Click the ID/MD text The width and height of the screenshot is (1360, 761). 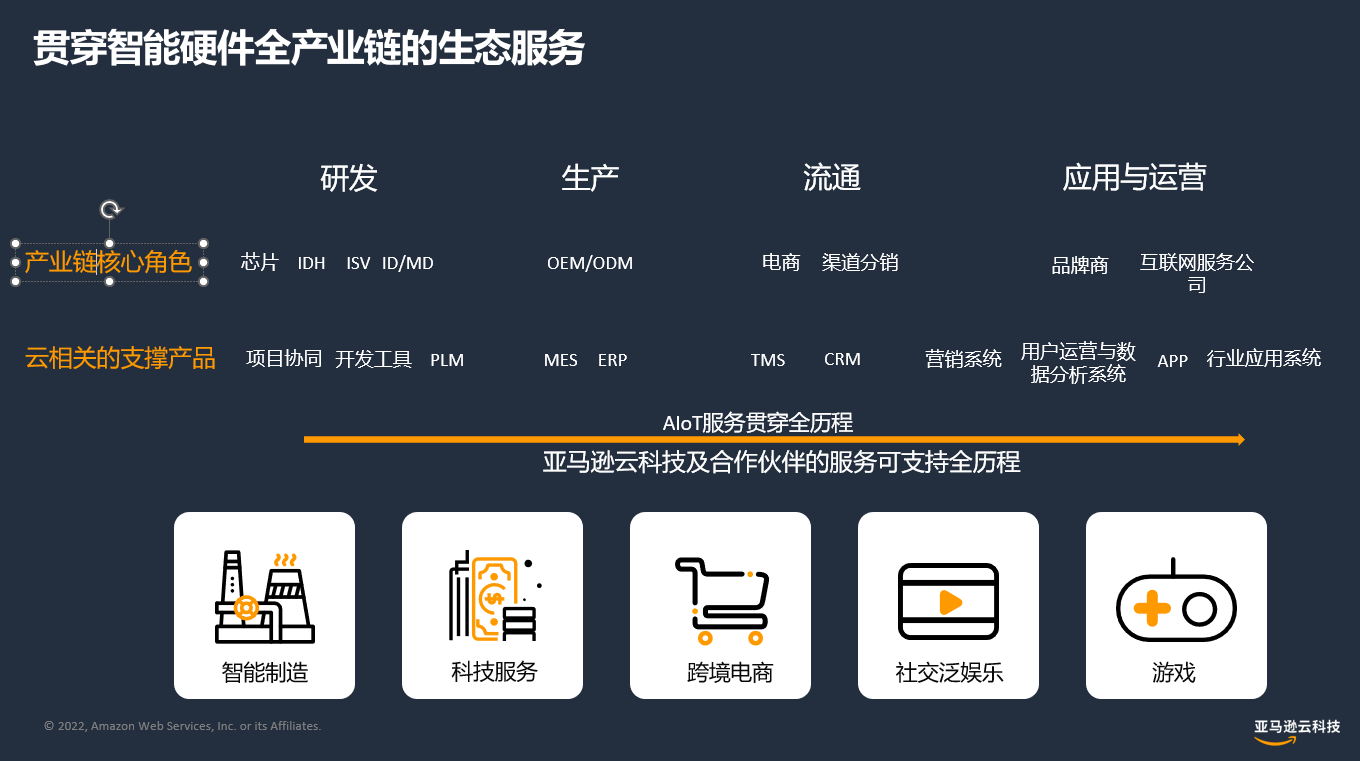[x=408, y=263]
